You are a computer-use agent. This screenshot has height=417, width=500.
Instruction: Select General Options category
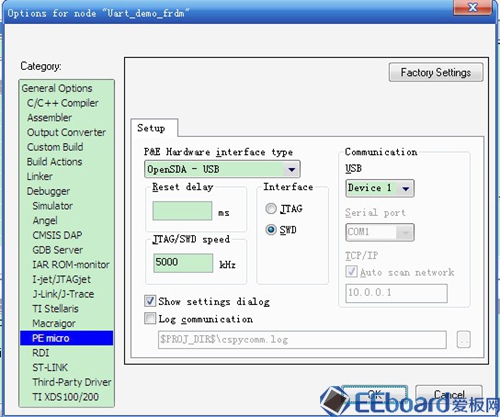57,88
